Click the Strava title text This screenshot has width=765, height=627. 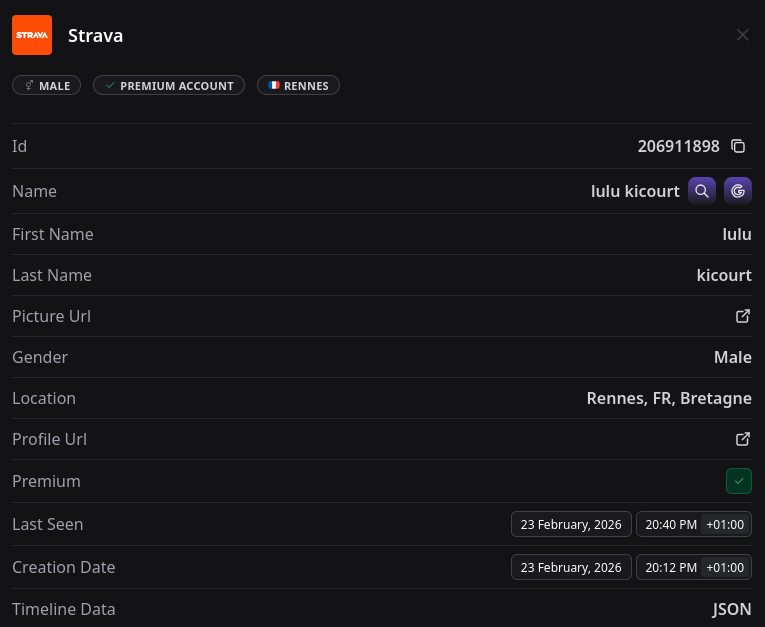(x=95, y=36)
